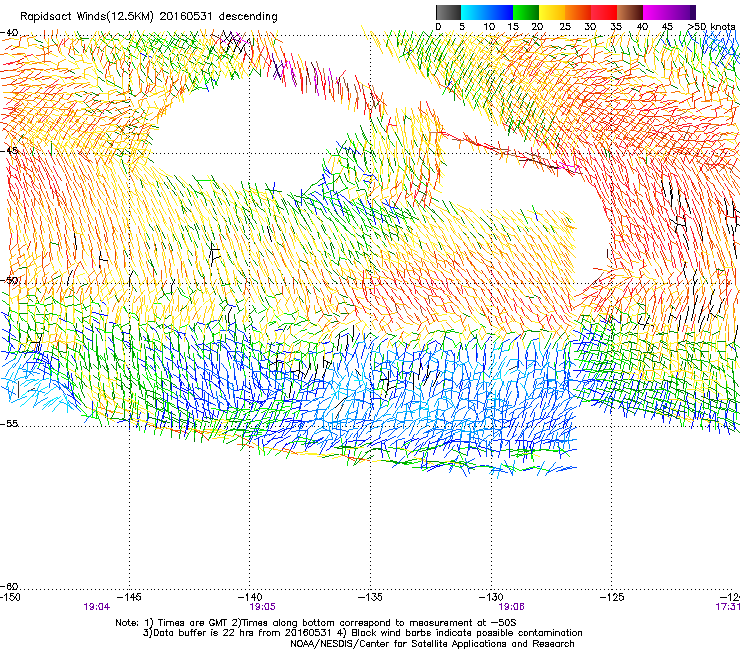Click the purple time stamp '17:31'
Viewport: 740px width, 650px height.
(727, 607)
